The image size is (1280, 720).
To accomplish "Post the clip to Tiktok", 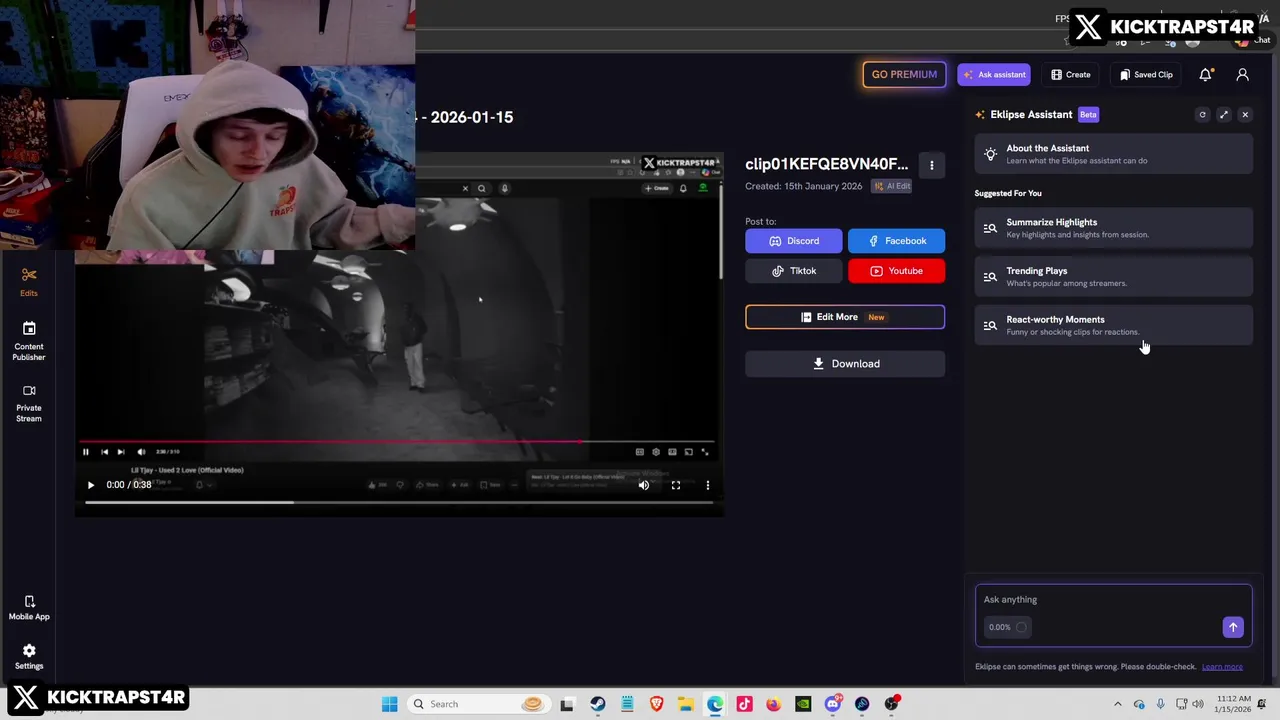I will (794, 271).
